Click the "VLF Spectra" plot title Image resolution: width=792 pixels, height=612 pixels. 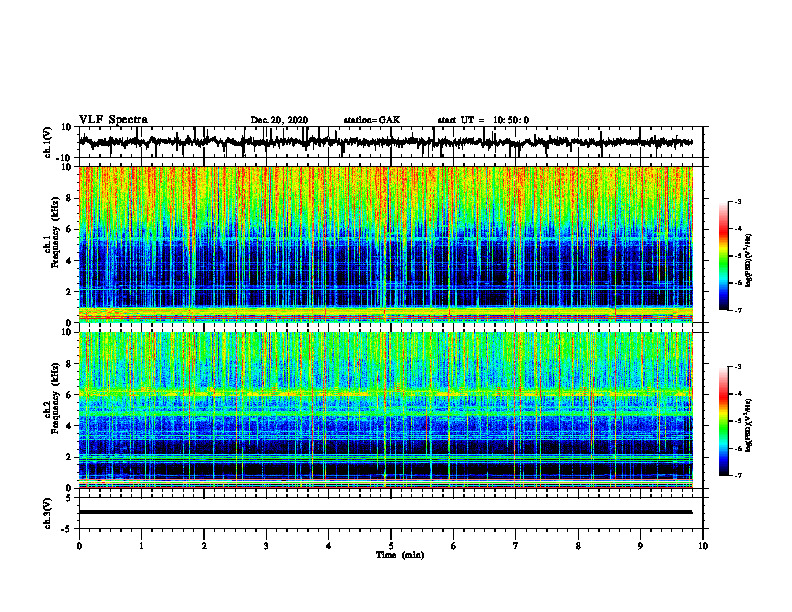tap(113, 120)
